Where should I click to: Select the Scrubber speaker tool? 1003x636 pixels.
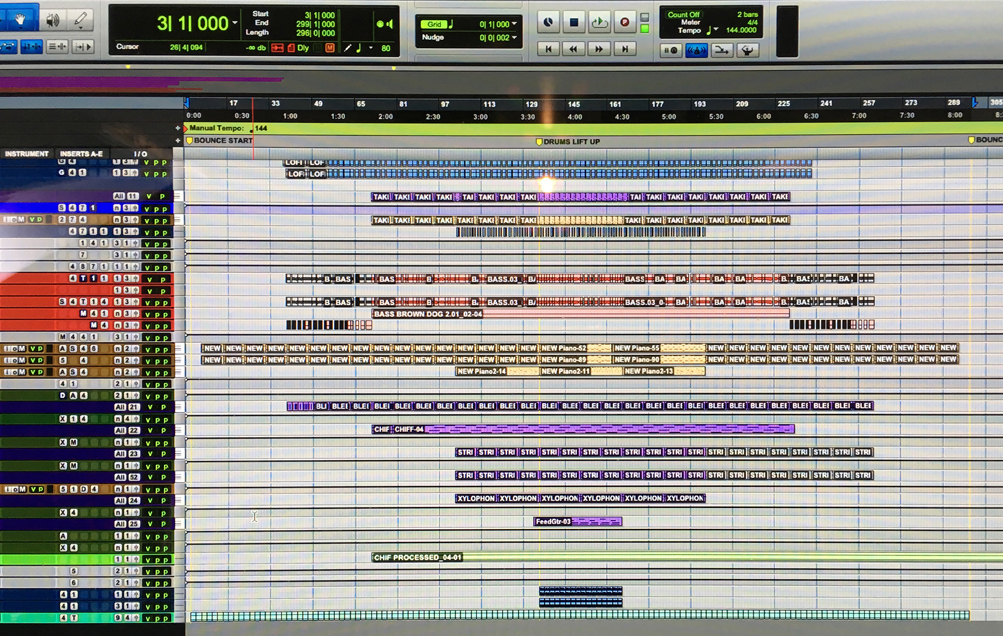(x=51, y=19)
